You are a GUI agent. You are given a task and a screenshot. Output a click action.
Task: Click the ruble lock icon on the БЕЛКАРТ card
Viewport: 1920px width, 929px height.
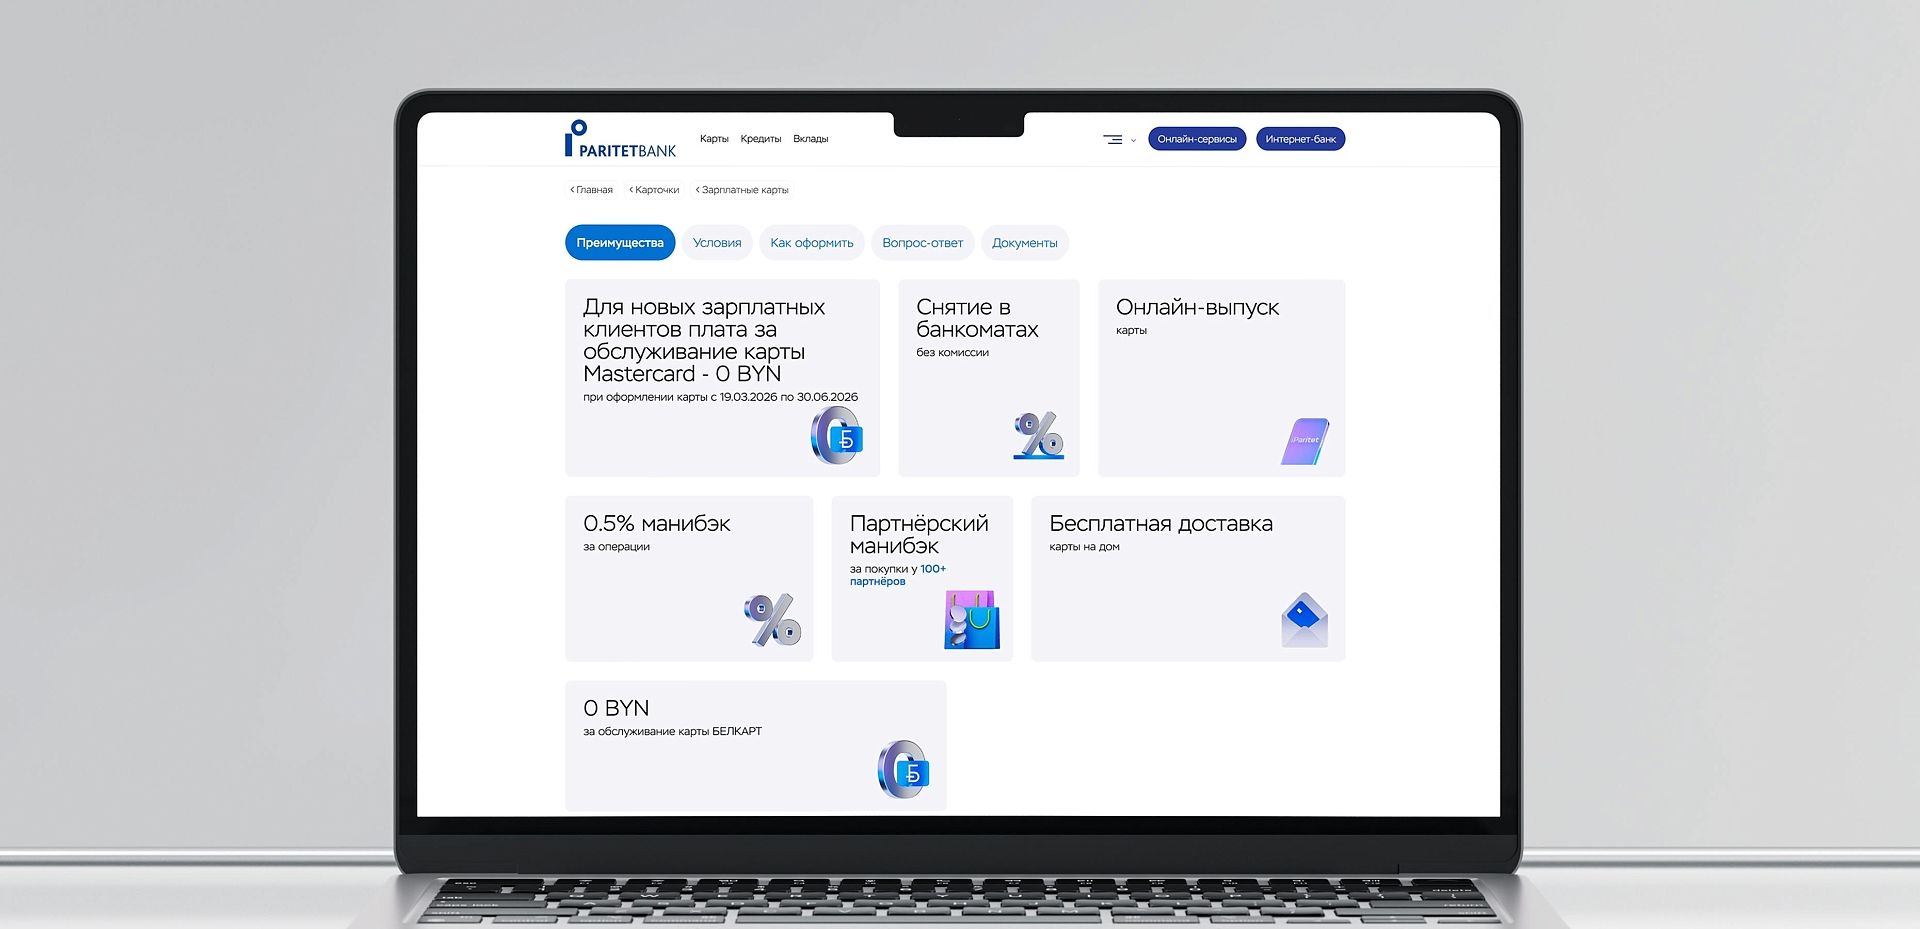[903, 767]
